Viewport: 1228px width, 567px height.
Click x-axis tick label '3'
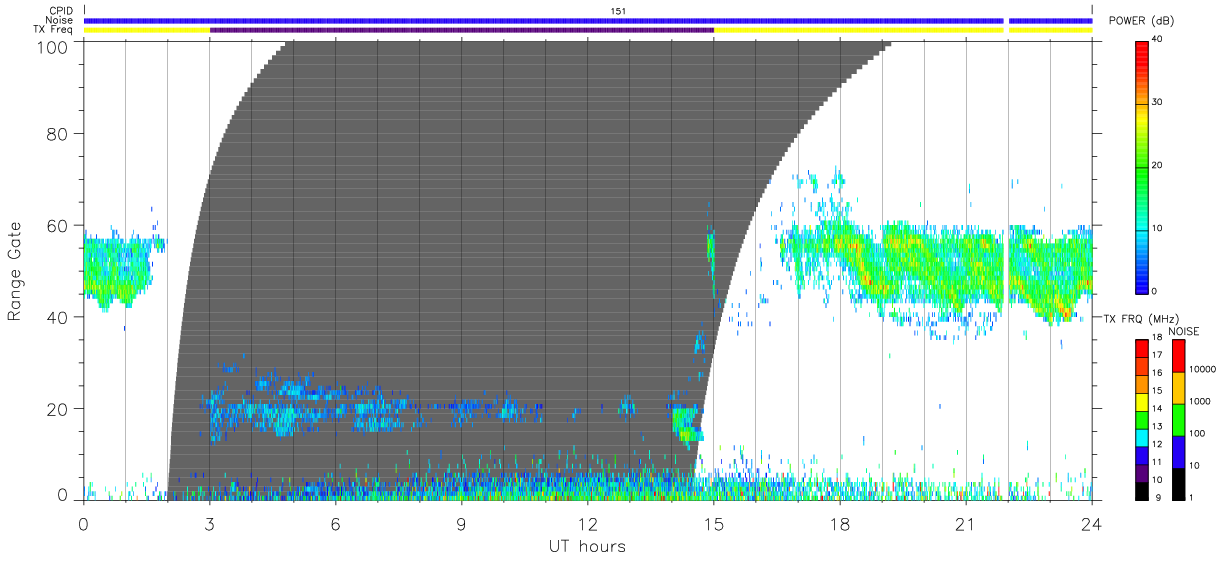[209, 523]
